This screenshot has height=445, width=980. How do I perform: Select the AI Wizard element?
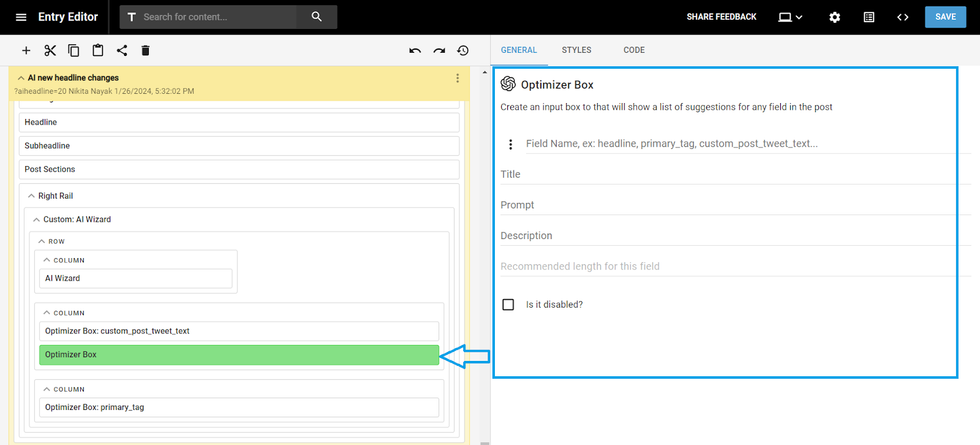point(136,278)
